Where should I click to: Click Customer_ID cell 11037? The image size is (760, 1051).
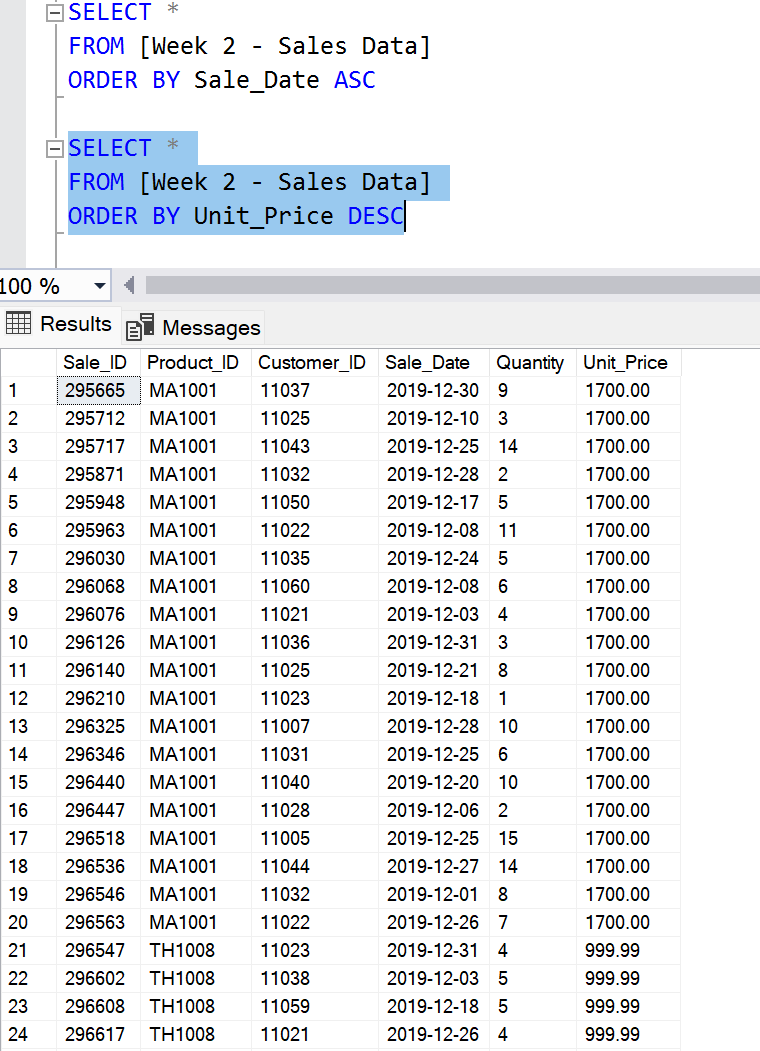[314, 391]
